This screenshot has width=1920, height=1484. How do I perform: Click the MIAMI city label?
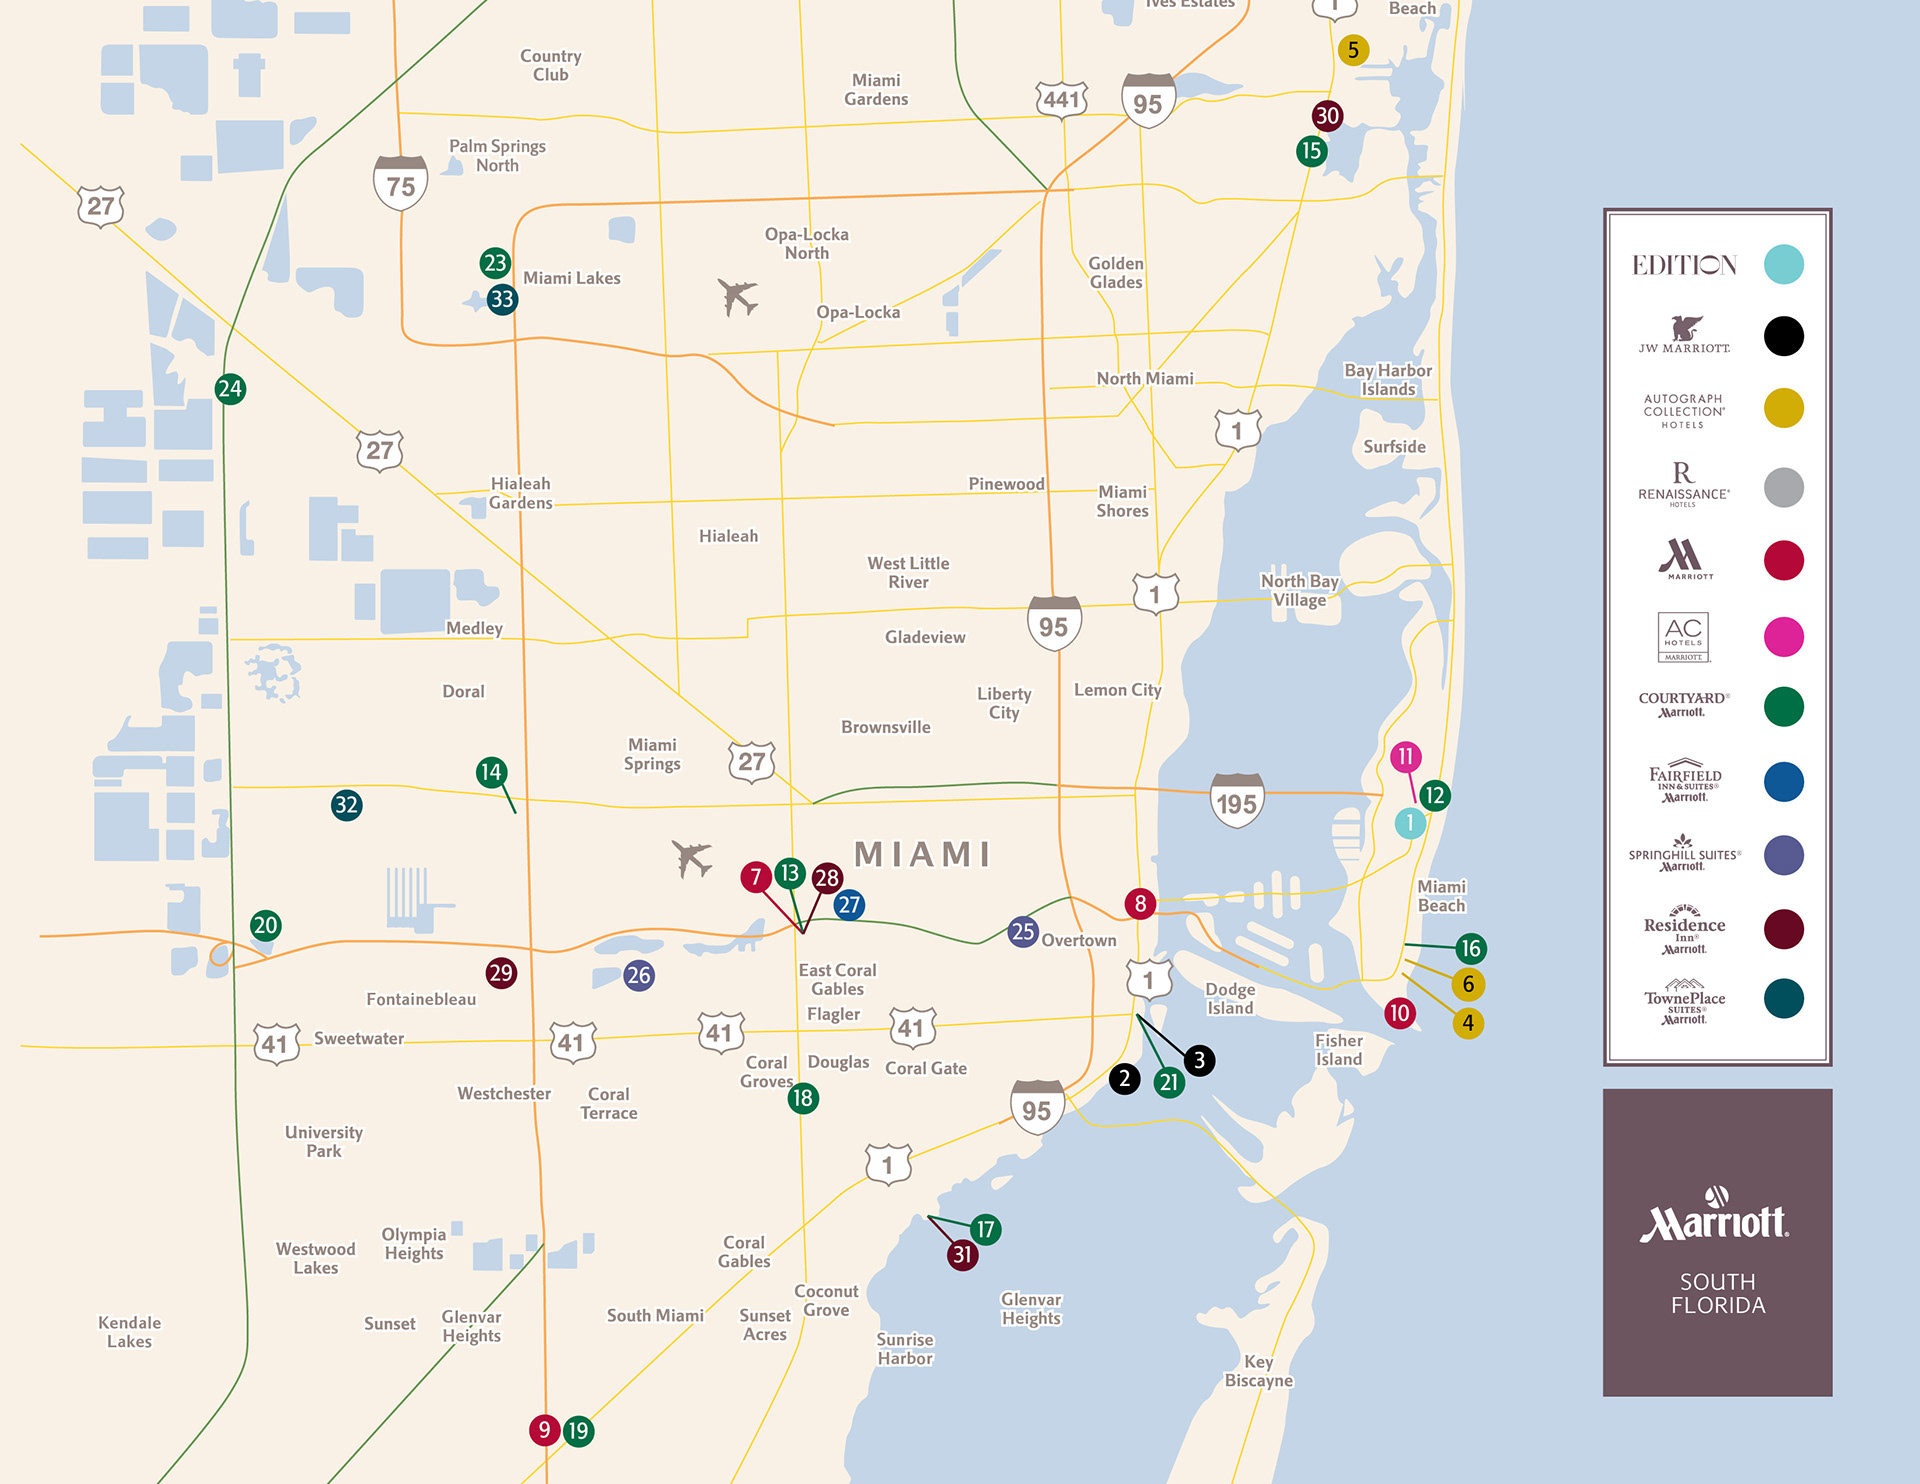[x=922, y=854]
